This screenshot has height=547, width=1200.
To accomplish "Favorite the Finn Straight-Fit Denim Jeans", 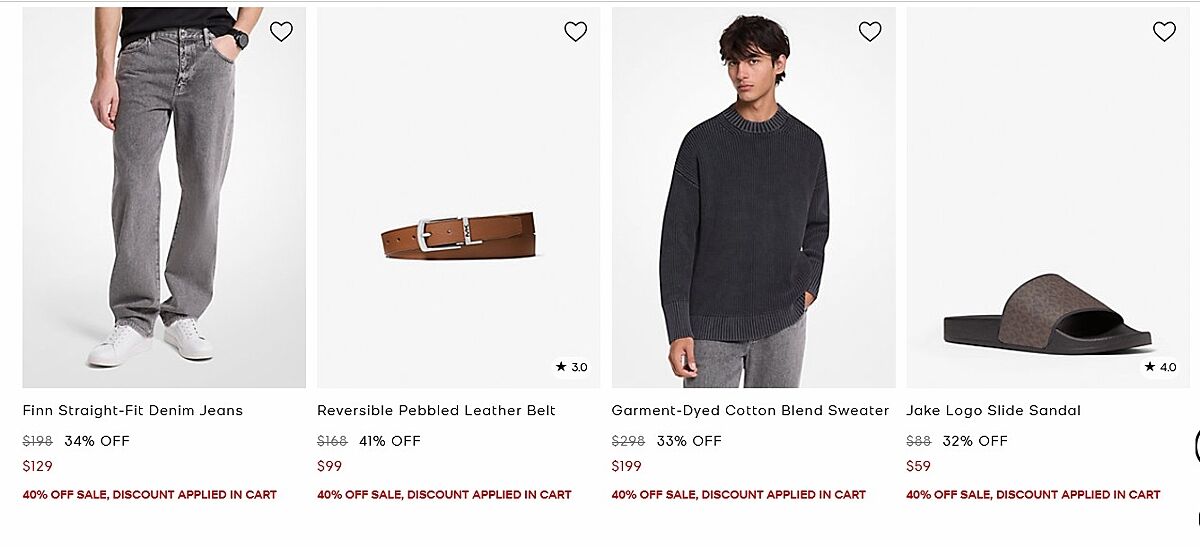I will point(281,32).
